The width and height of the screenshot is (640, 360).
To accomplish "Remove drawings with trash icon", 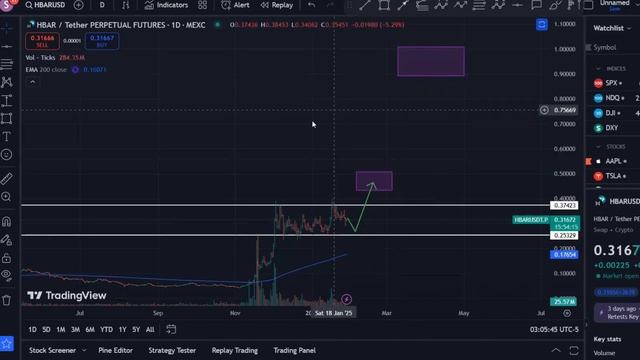I will (x=7, y=300).
